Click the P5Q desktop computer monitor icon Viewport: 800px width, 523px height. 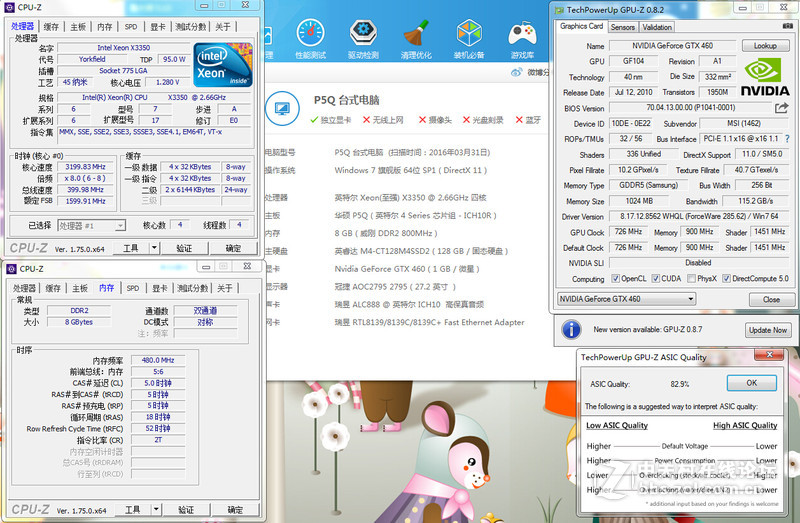[x=282, y=109]
